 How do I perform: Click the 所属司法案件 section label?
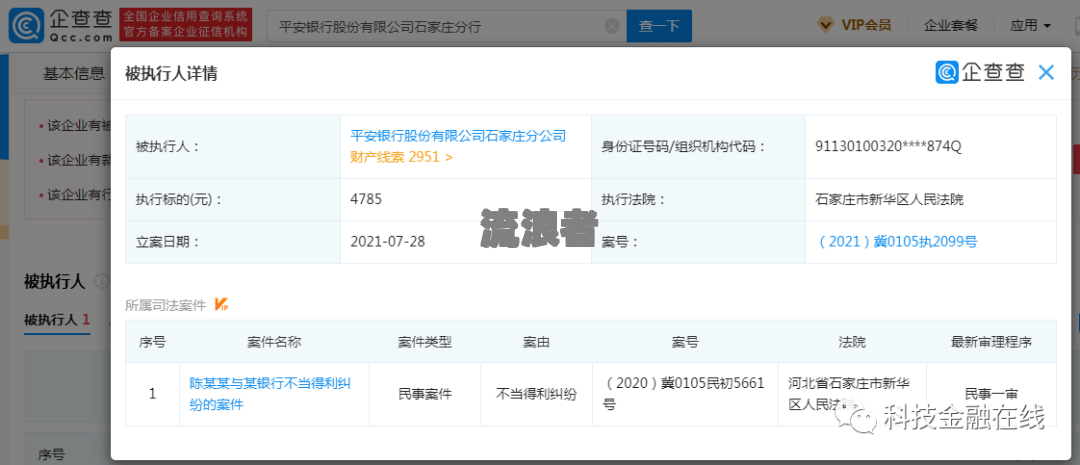click(165, 305)
